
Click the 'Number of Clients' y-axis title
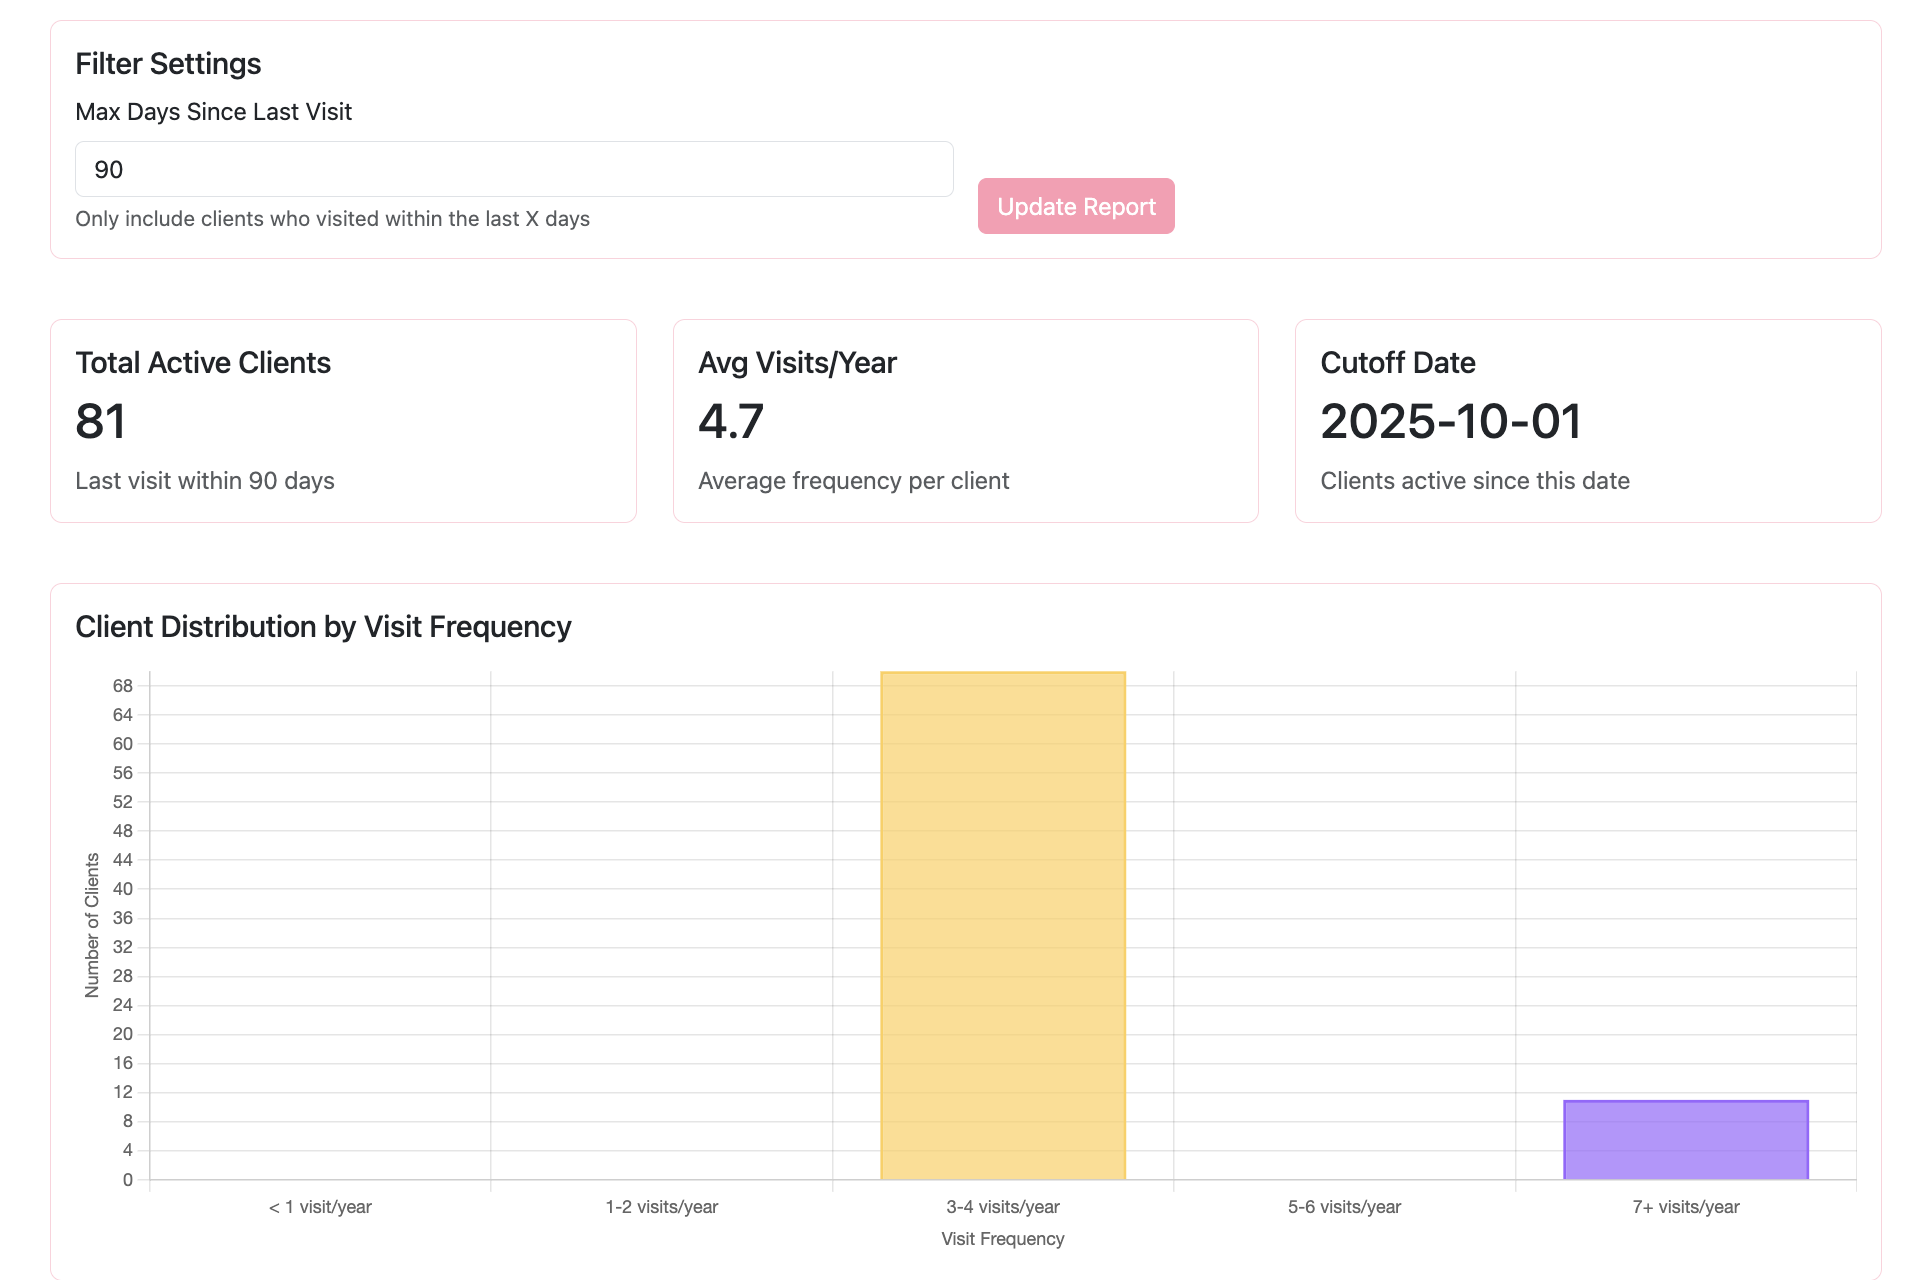[92, 925]
